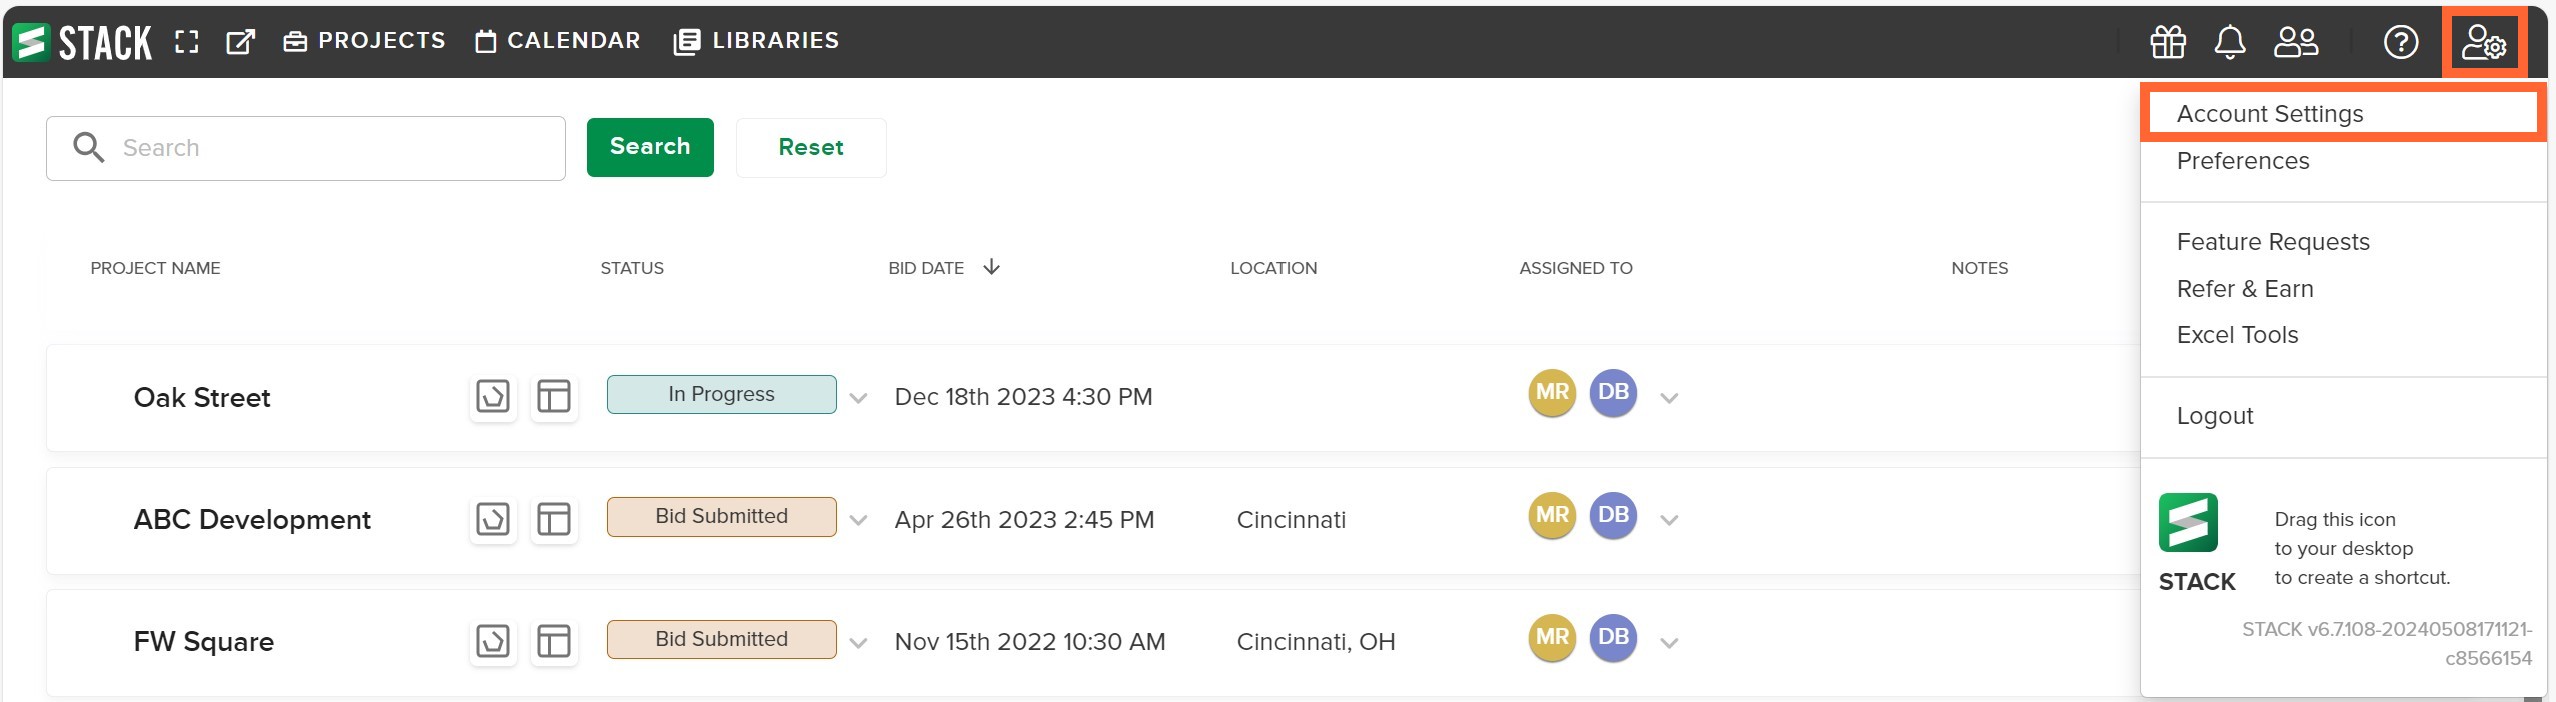Expand the FW Square status dropdown
The width and height of the screenshot is (2556, 702).
(858, 643)
